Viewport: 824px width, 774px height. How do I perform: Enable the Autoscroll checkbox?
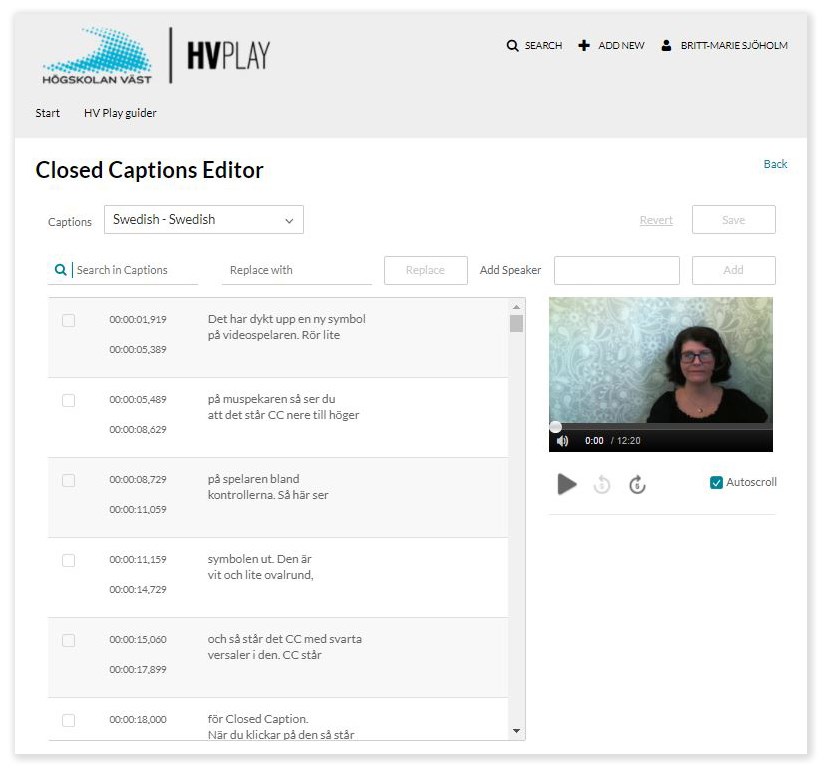pyautogui.click(x=716, y=482)
